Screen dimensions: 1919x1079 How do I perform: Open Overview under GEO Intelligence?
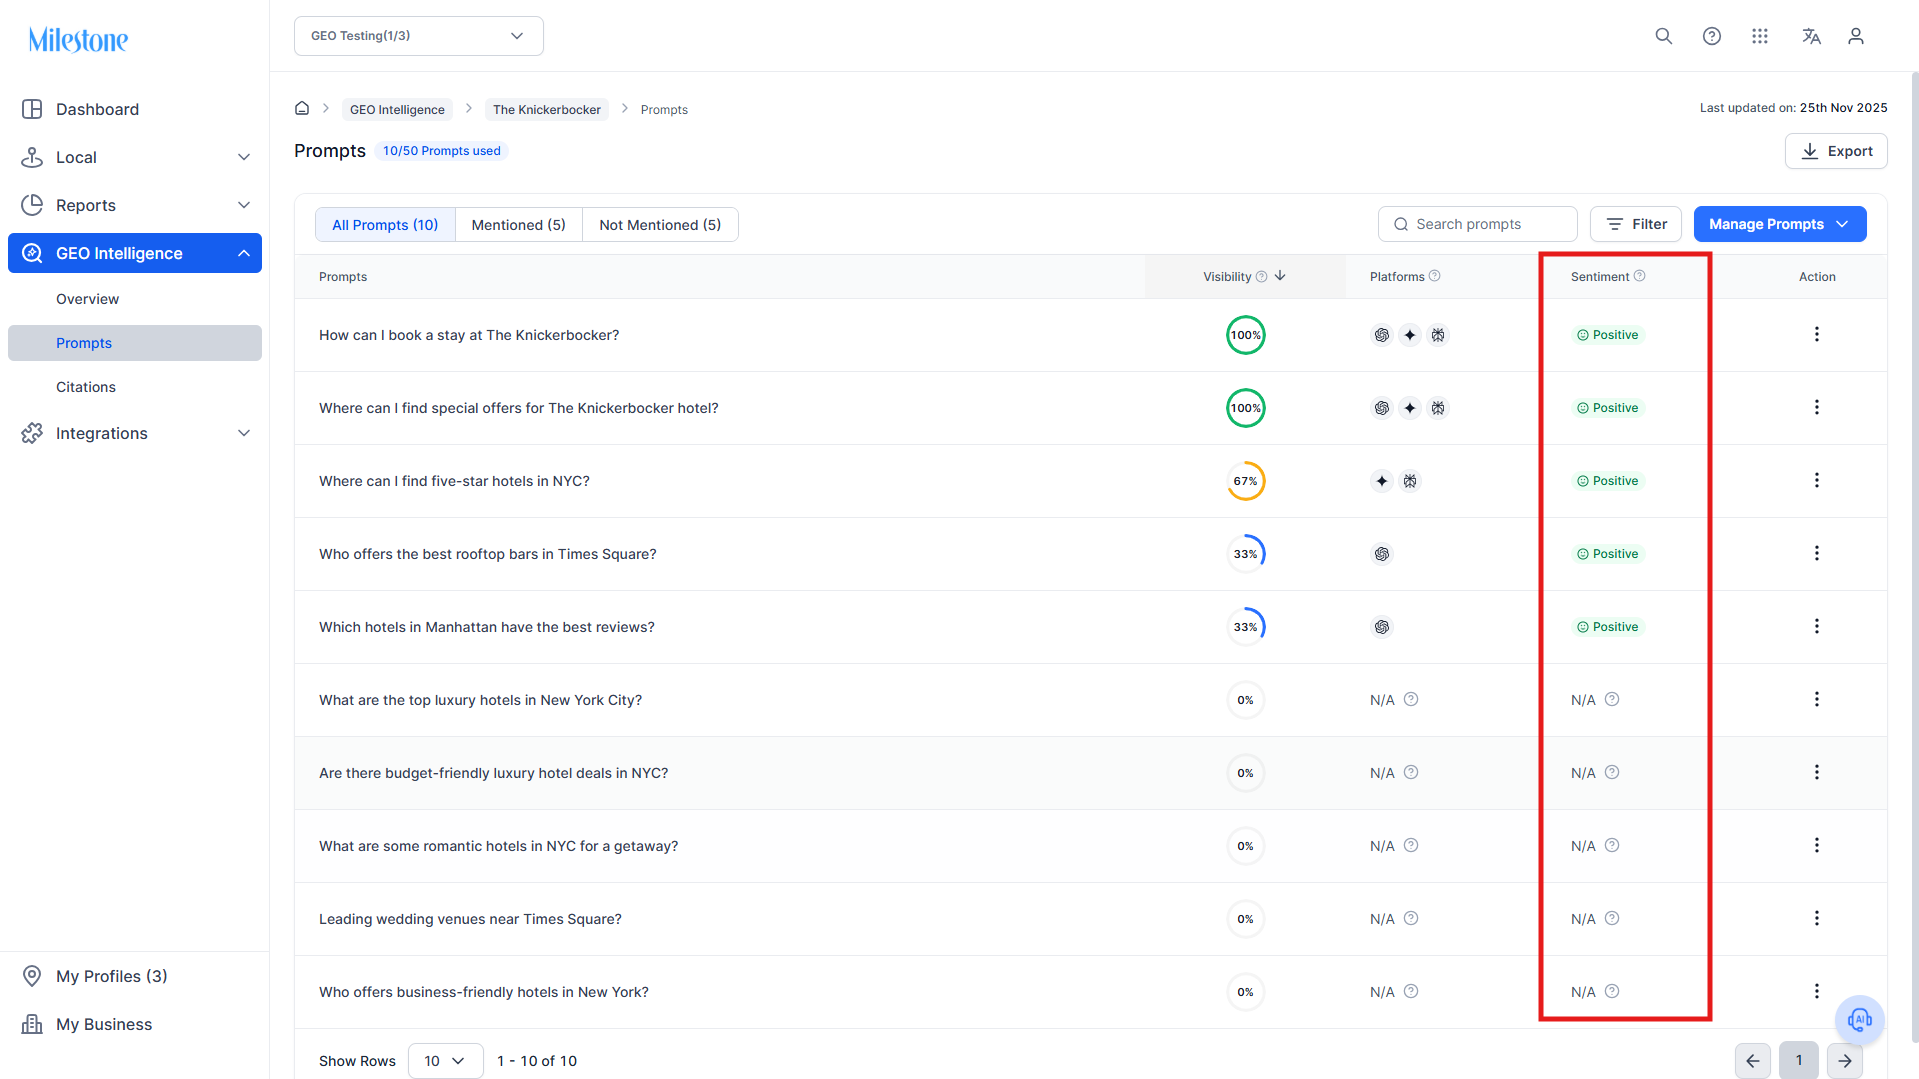coord(135,299)
